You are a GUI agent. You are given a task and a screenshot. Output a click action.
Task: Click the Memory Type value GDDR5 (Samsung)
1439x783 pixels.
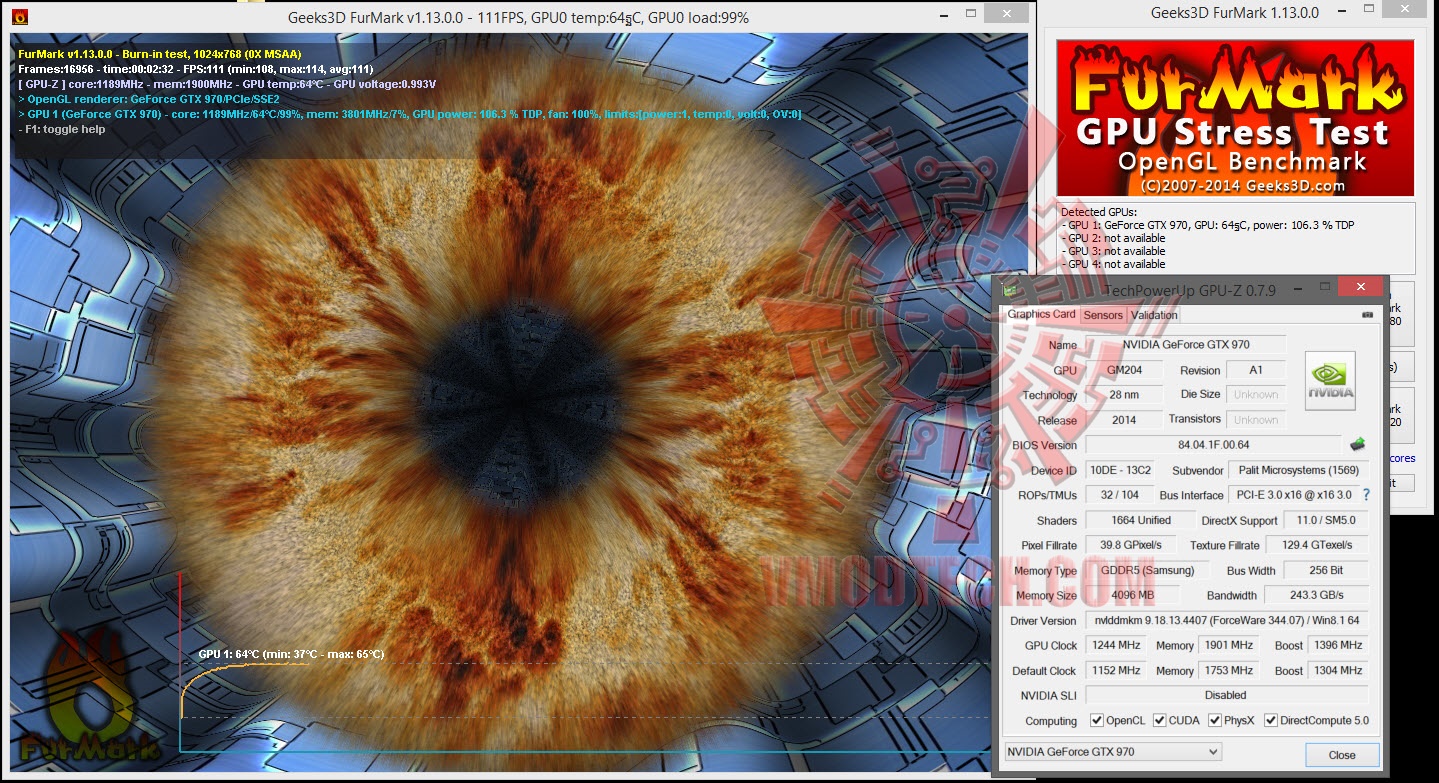click(1147, 570)
